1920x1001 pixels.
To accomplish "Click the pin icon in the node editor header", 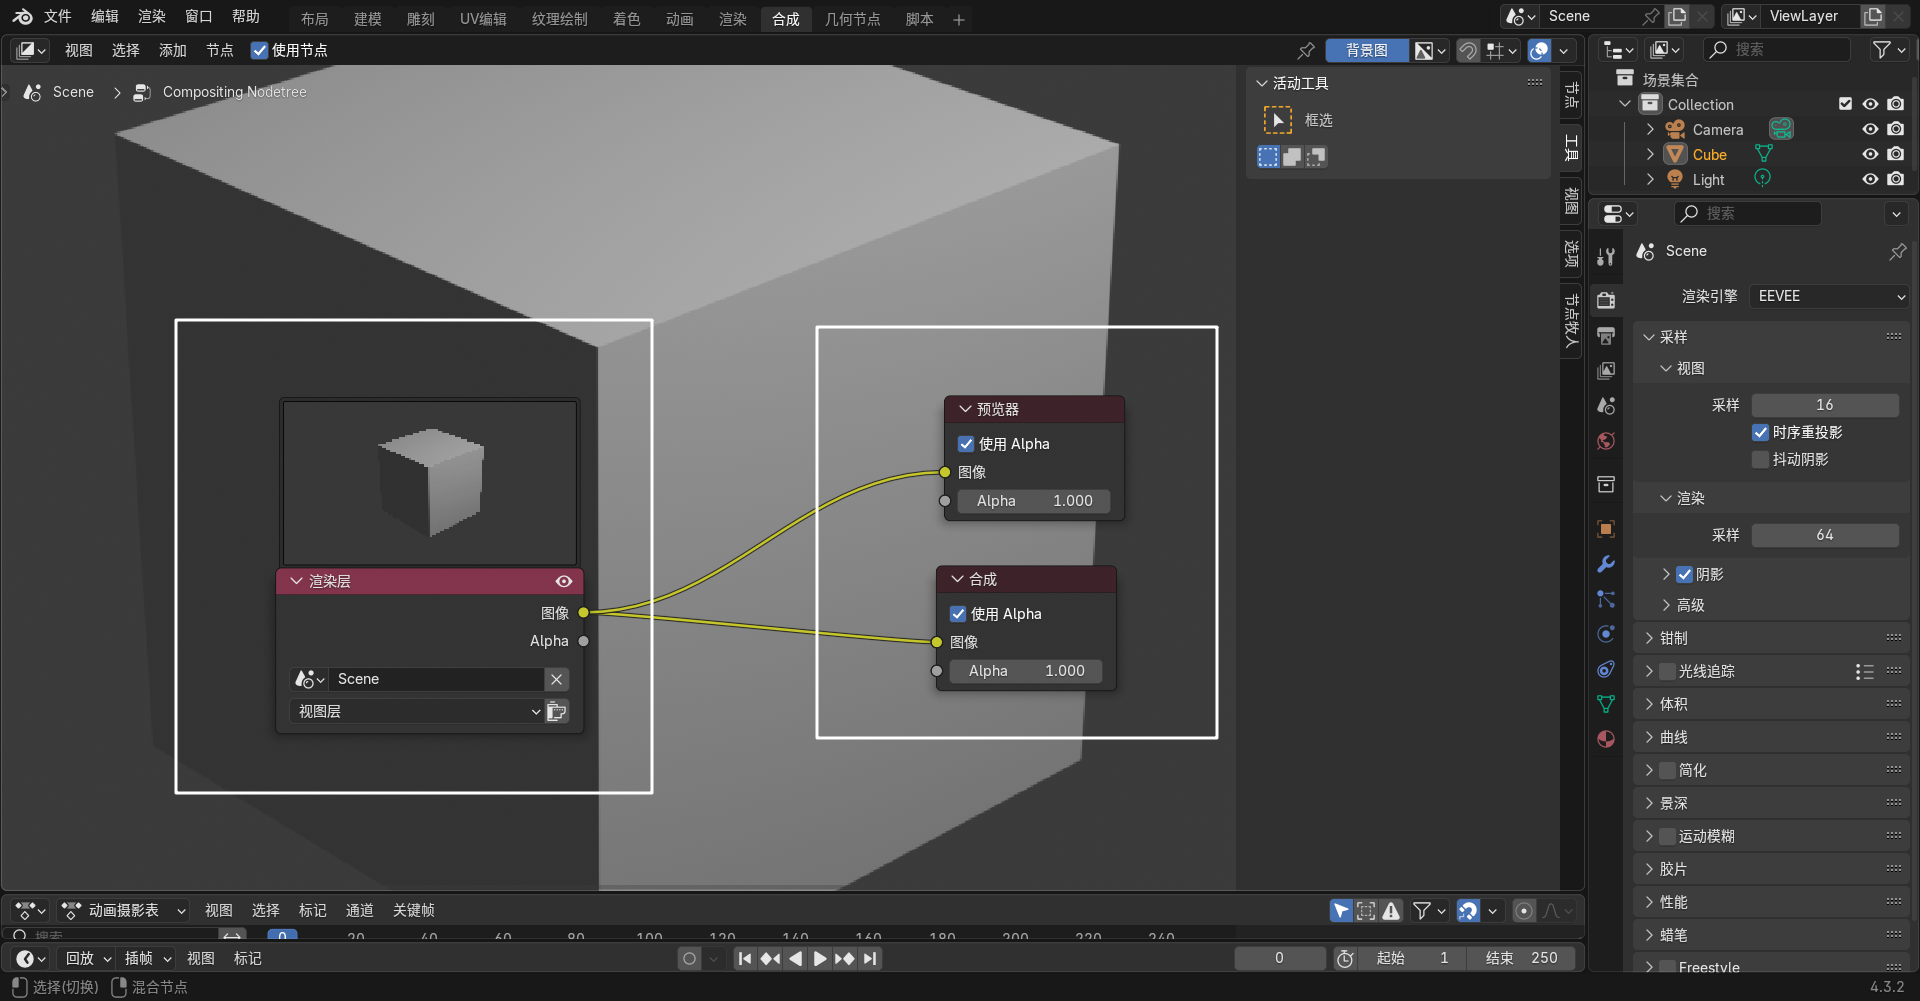I will (1306, 50).
